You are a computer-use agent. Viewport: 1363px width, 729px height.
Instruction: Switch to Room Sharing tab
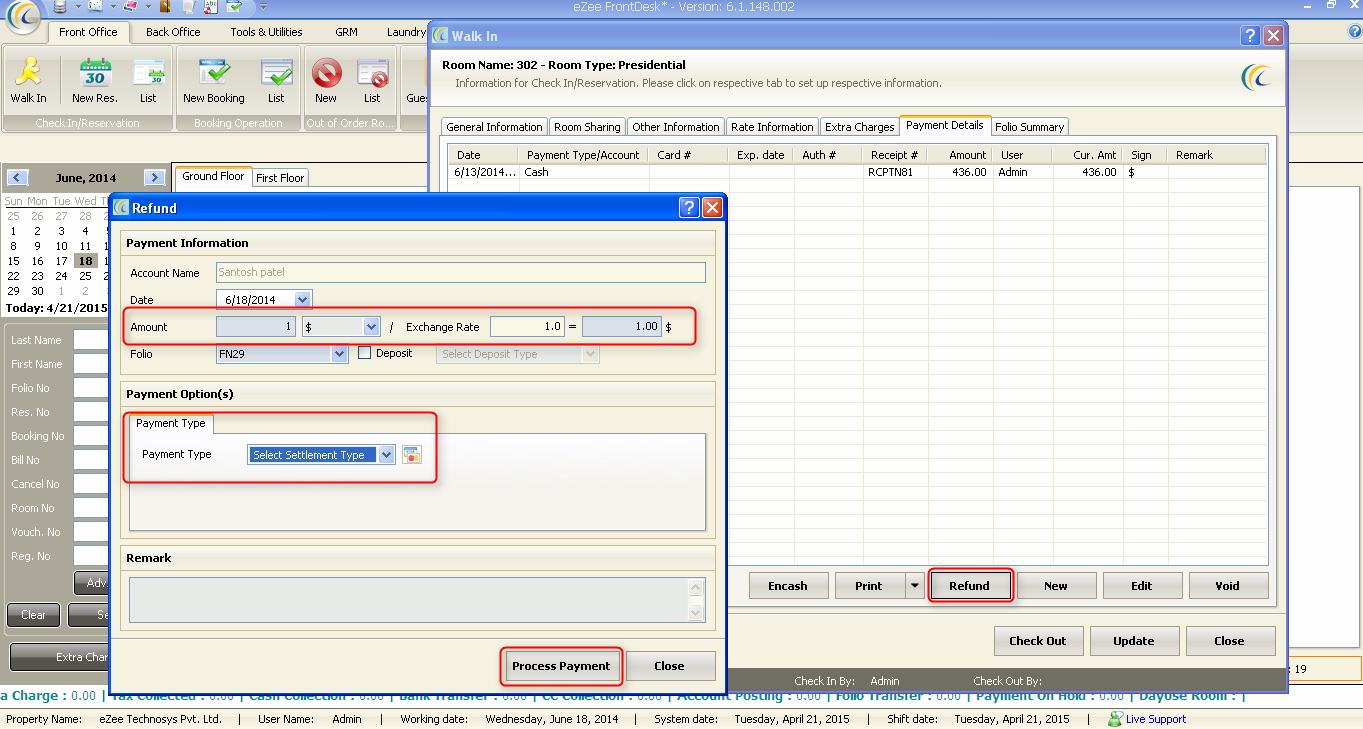[587, 127]
